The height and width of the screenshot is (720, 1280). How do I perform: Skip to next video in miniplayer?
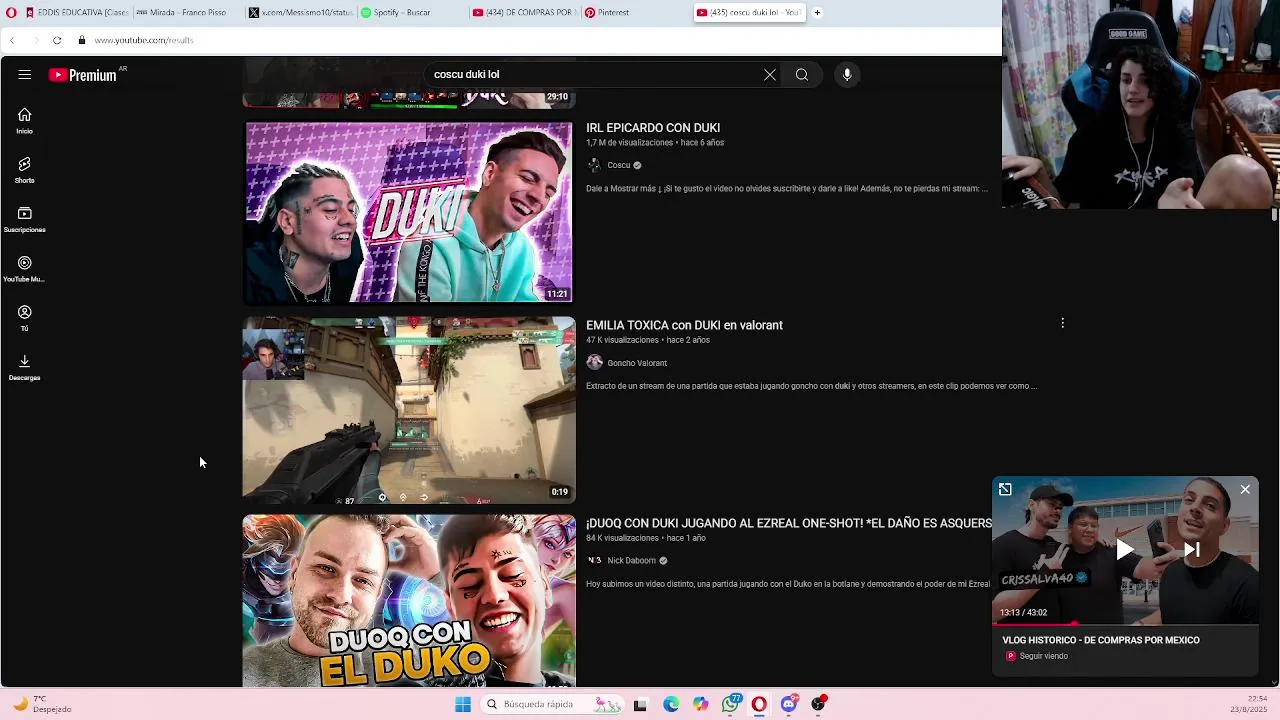pyautogui.click(x=1192, y=549)
